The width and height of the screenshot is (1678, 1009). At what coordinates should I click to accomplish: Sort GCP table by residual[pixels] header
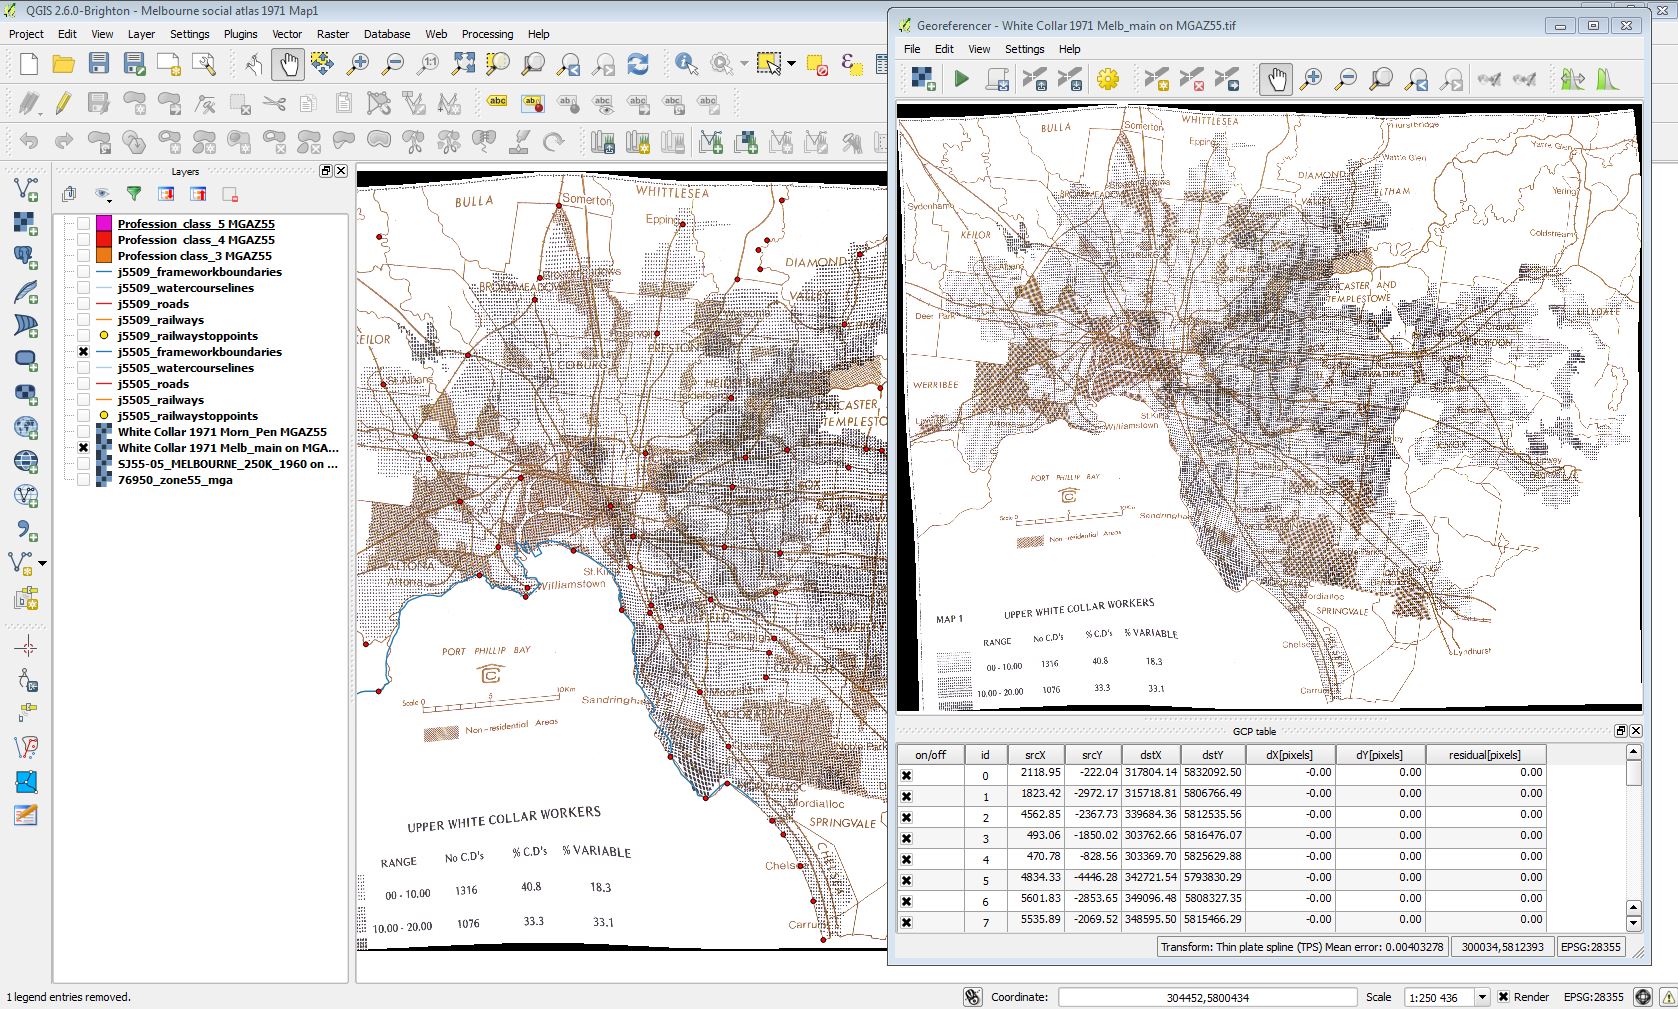point(1485,755)
